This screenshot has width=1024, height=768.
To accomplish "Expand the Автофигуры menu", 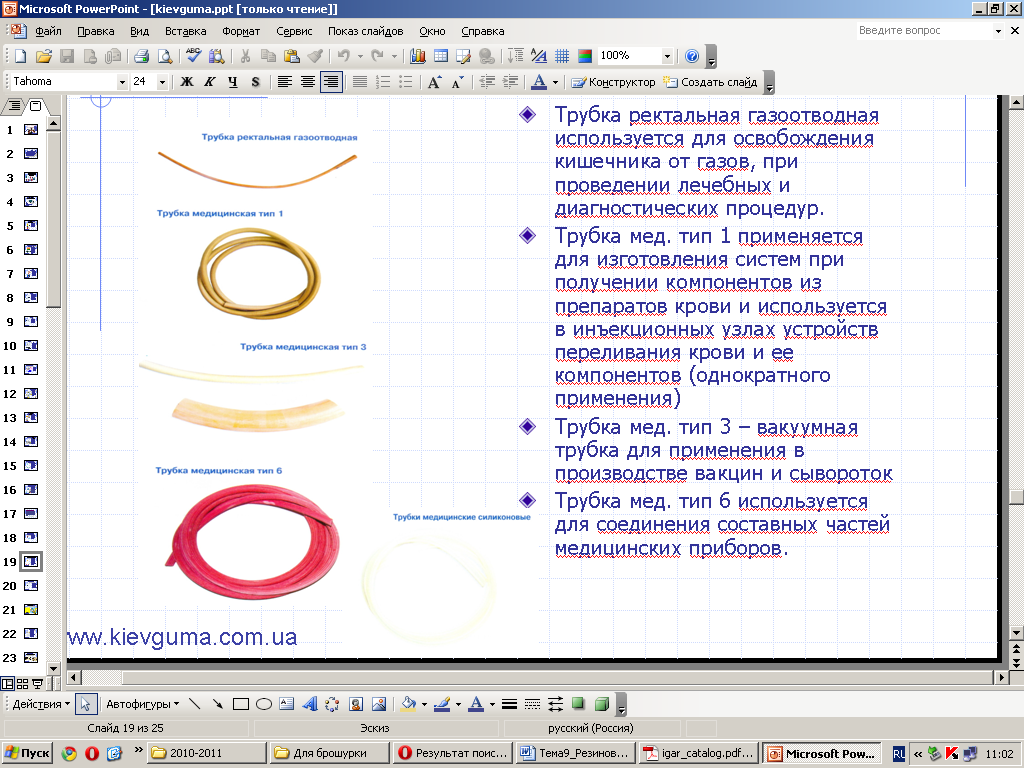I will coord(142,704).
